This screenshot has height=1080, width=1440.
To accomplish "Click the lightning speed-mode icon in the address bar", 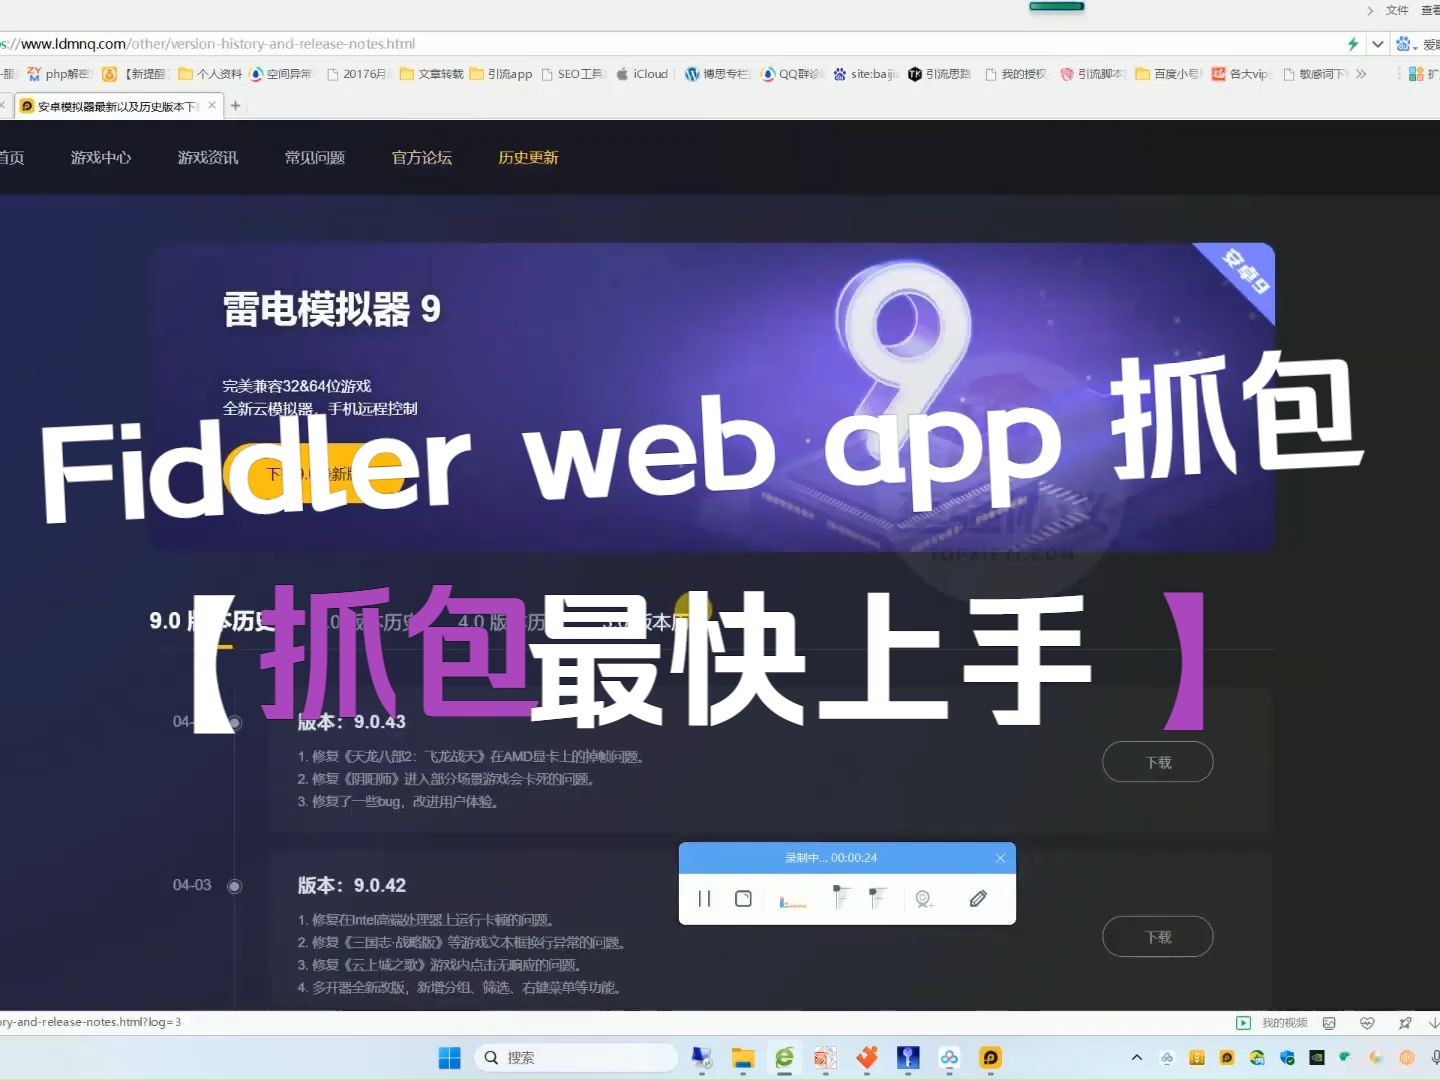I will (1353, 44).
